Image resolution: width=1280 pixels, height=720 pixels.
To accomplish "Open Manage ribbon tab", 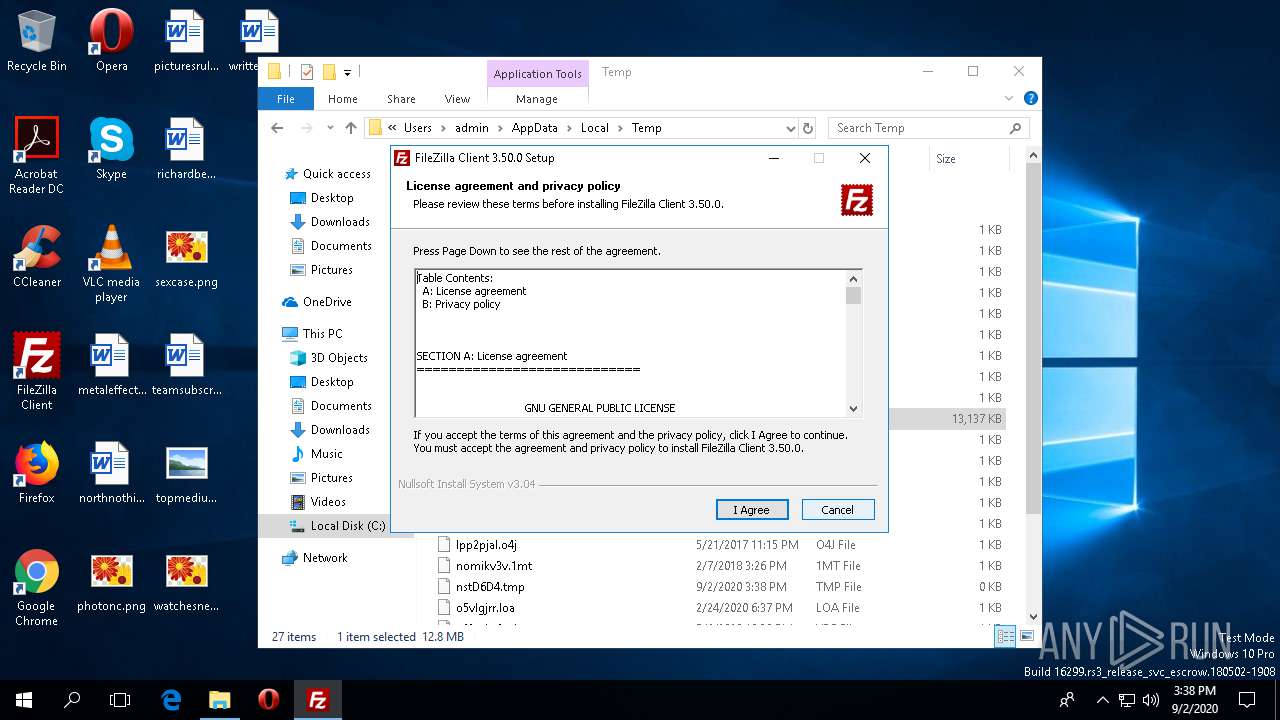I will click(537, 99).
